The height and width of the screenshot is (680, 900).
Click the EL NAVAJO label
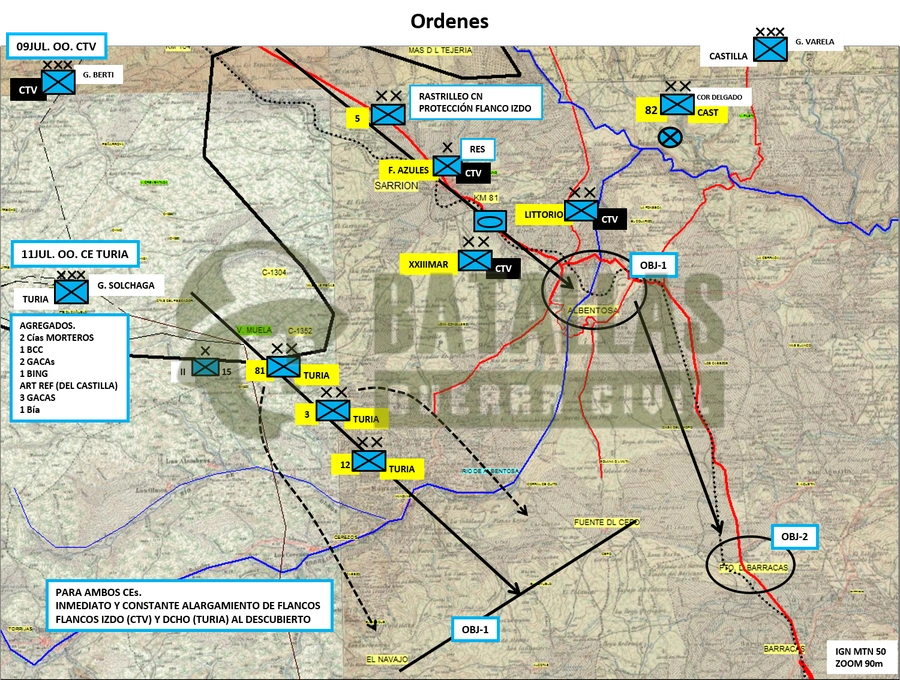click(x=387, y=659)
